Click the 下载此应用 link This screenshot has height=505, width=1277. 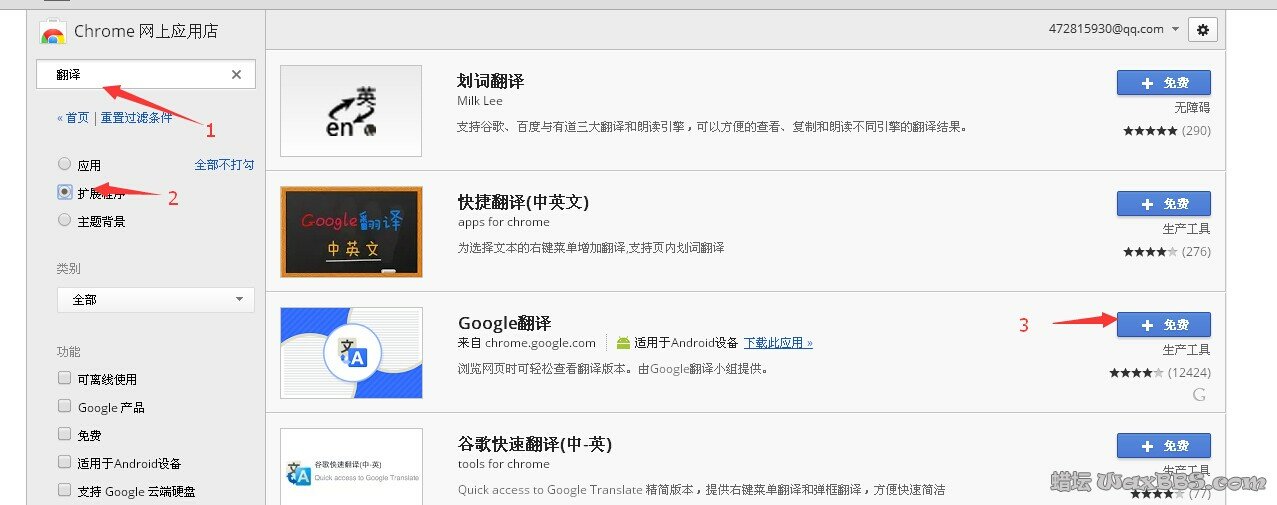coord(777,343)
